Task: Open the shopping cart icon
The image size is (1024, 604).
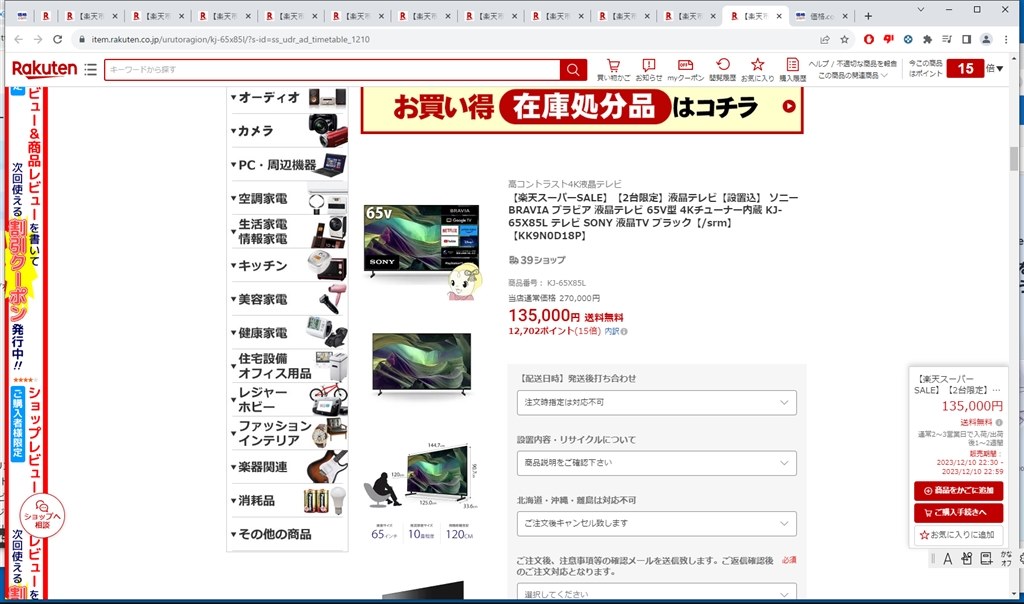Action: [x=613, y=69]
